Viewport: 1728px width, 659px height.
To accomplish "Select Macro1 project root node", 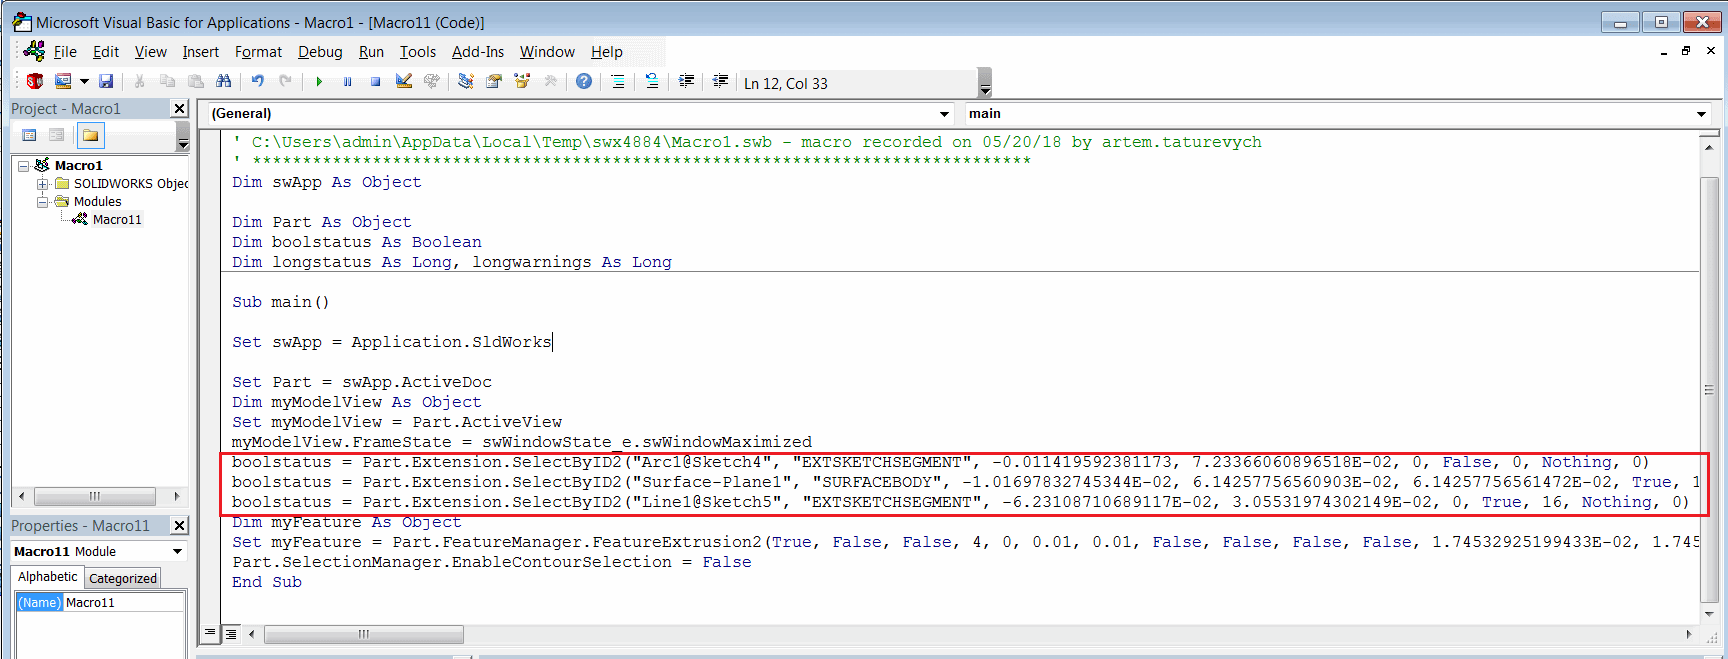I will (78, 166).
